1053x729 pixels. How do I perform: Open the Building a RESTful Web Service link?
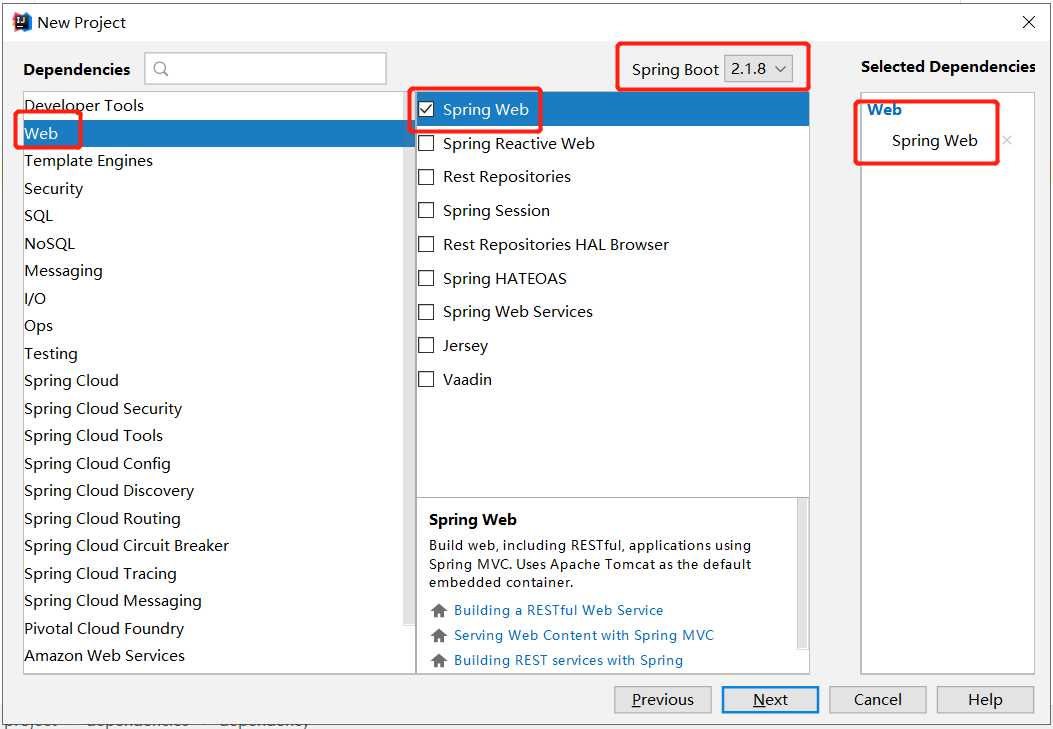point(559,610)
